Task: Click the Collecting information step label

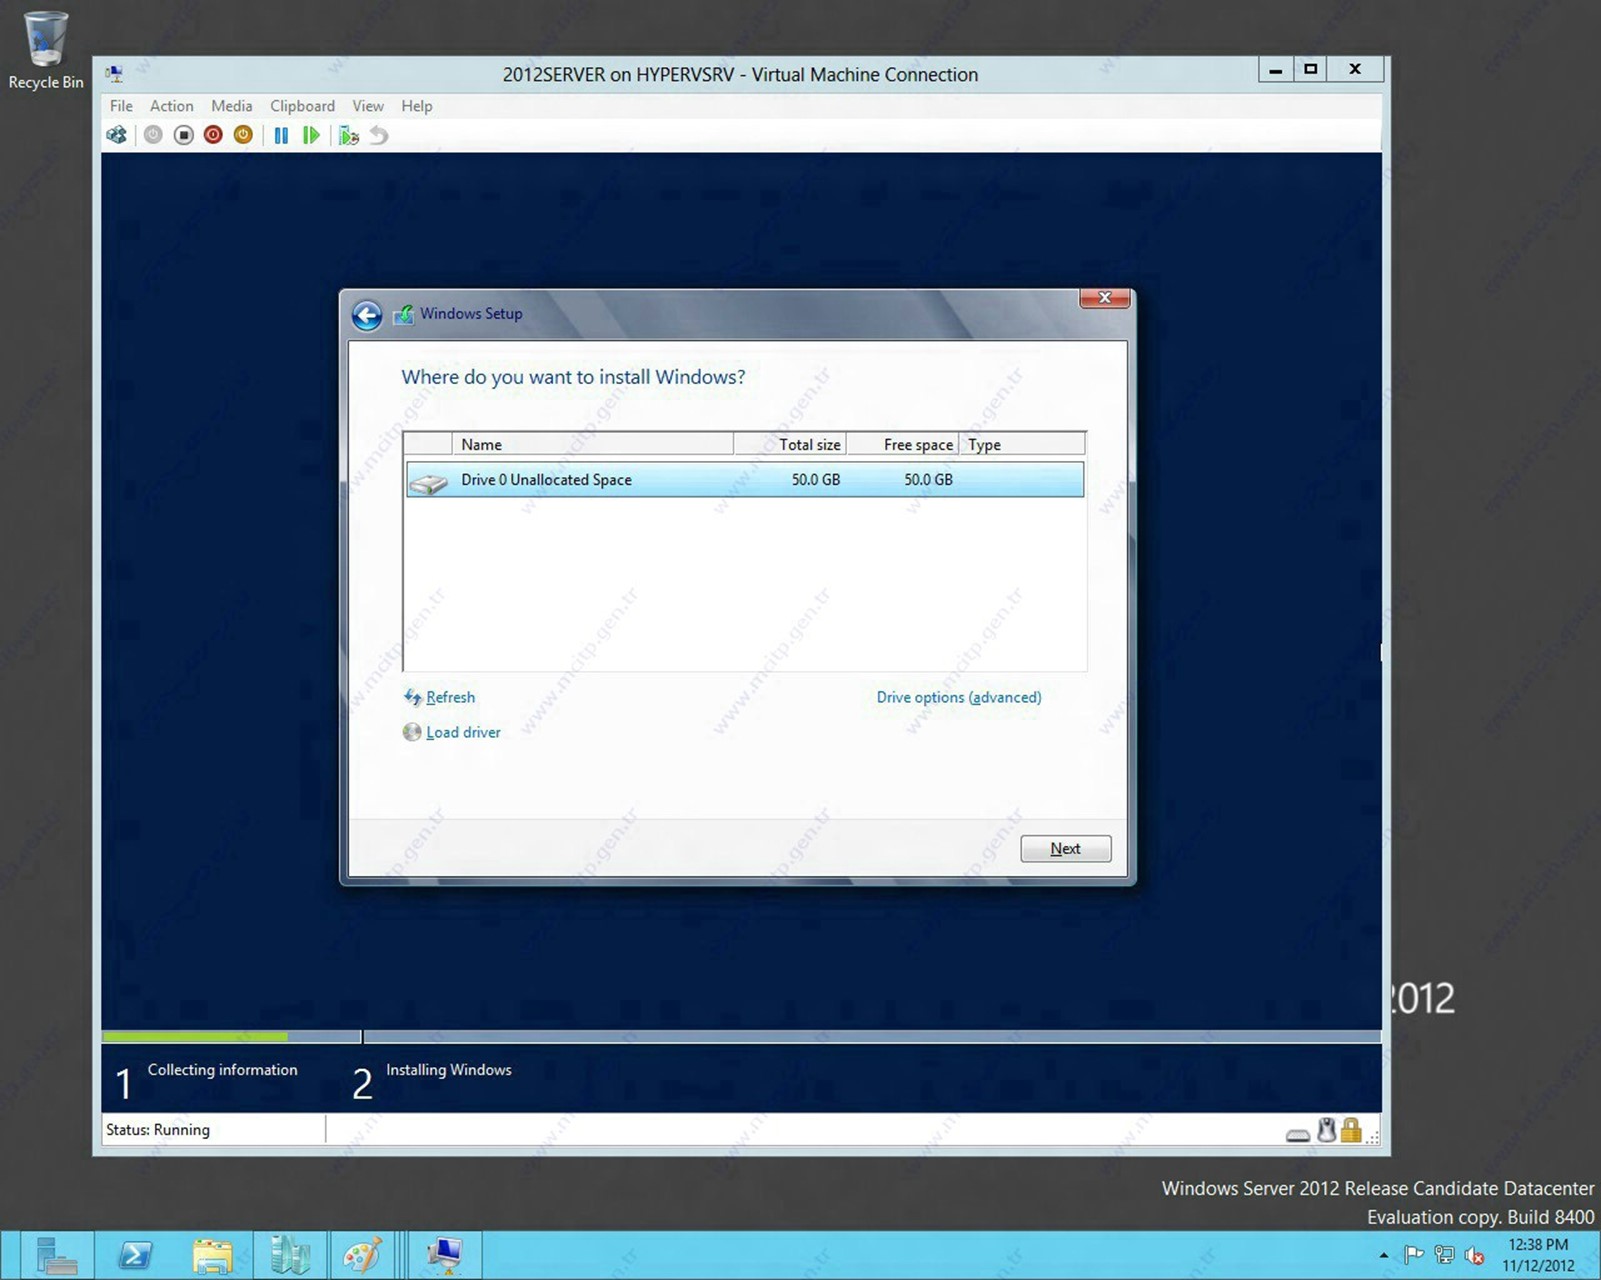Action: tap(222, 1070)
